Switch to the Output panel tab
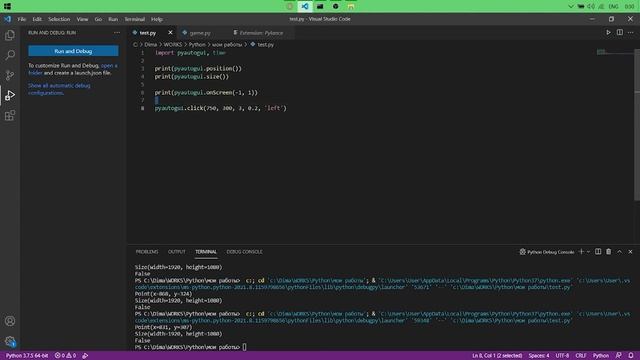Image resolution: width=640 pixels, height=360 pixels. click(177, 252)
